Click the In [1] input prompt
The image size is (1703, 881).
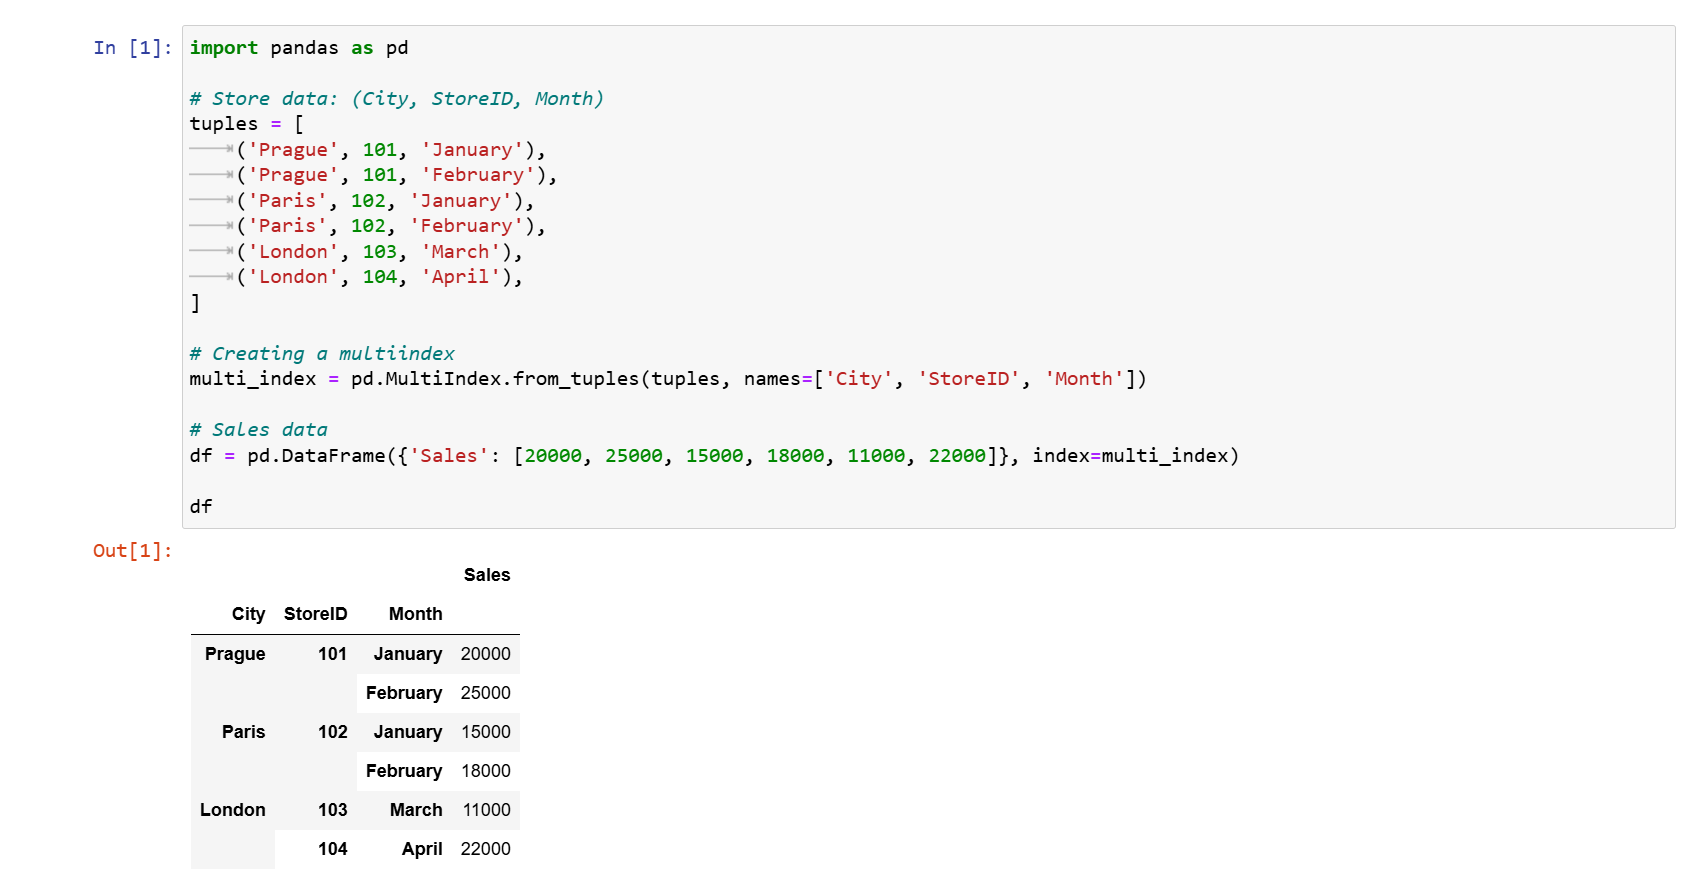click(132, 48)
